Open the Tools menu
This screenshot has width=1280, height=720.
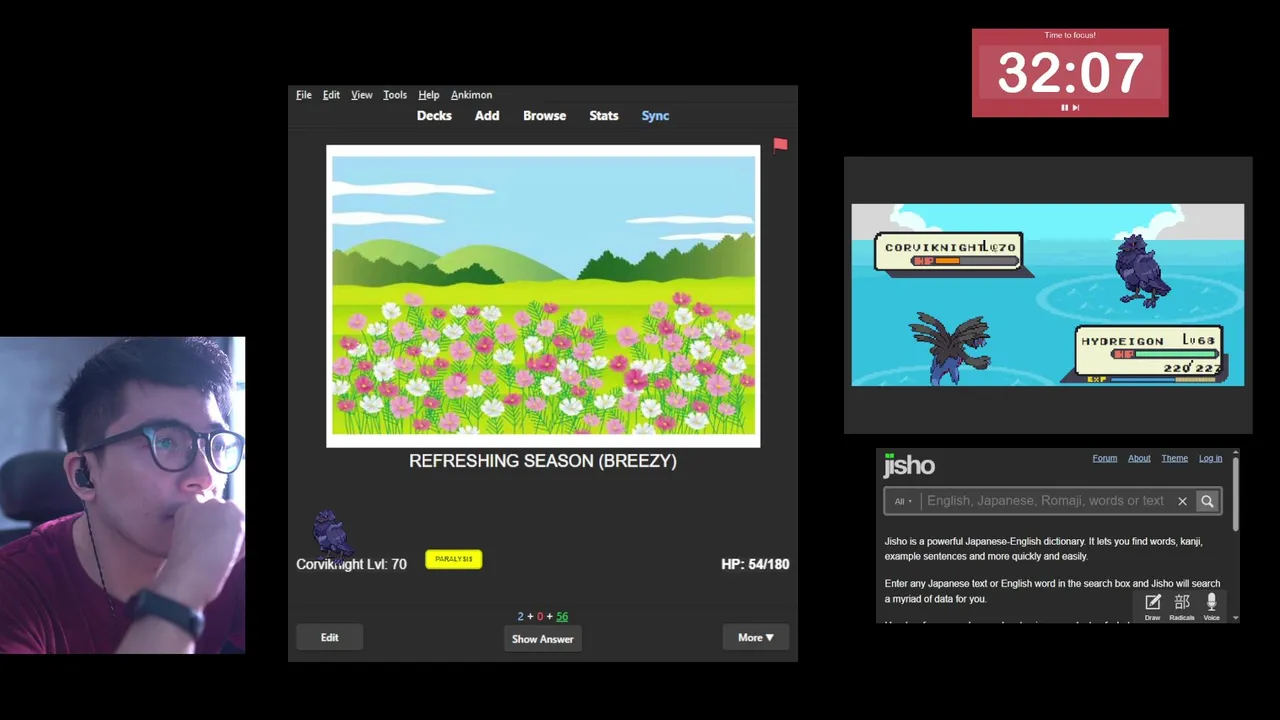coord(395,95)
